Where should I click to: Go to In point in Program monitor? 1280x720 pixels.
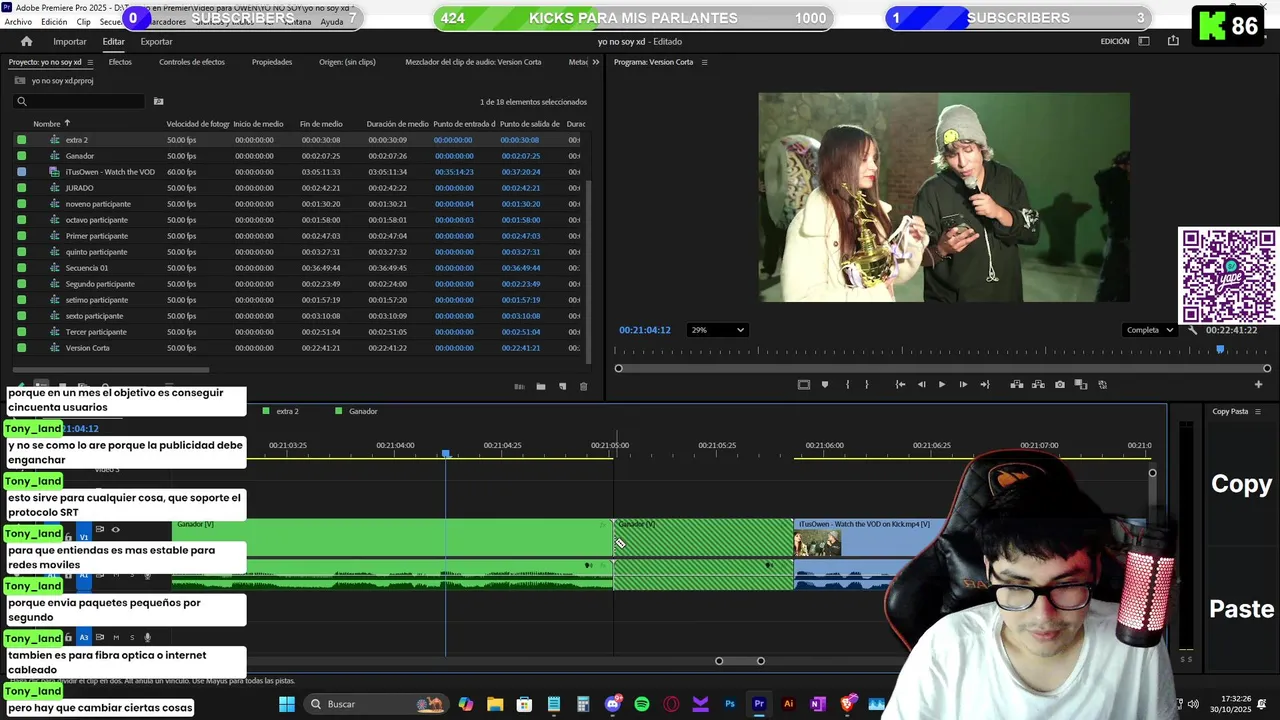[x=900, y=384]
